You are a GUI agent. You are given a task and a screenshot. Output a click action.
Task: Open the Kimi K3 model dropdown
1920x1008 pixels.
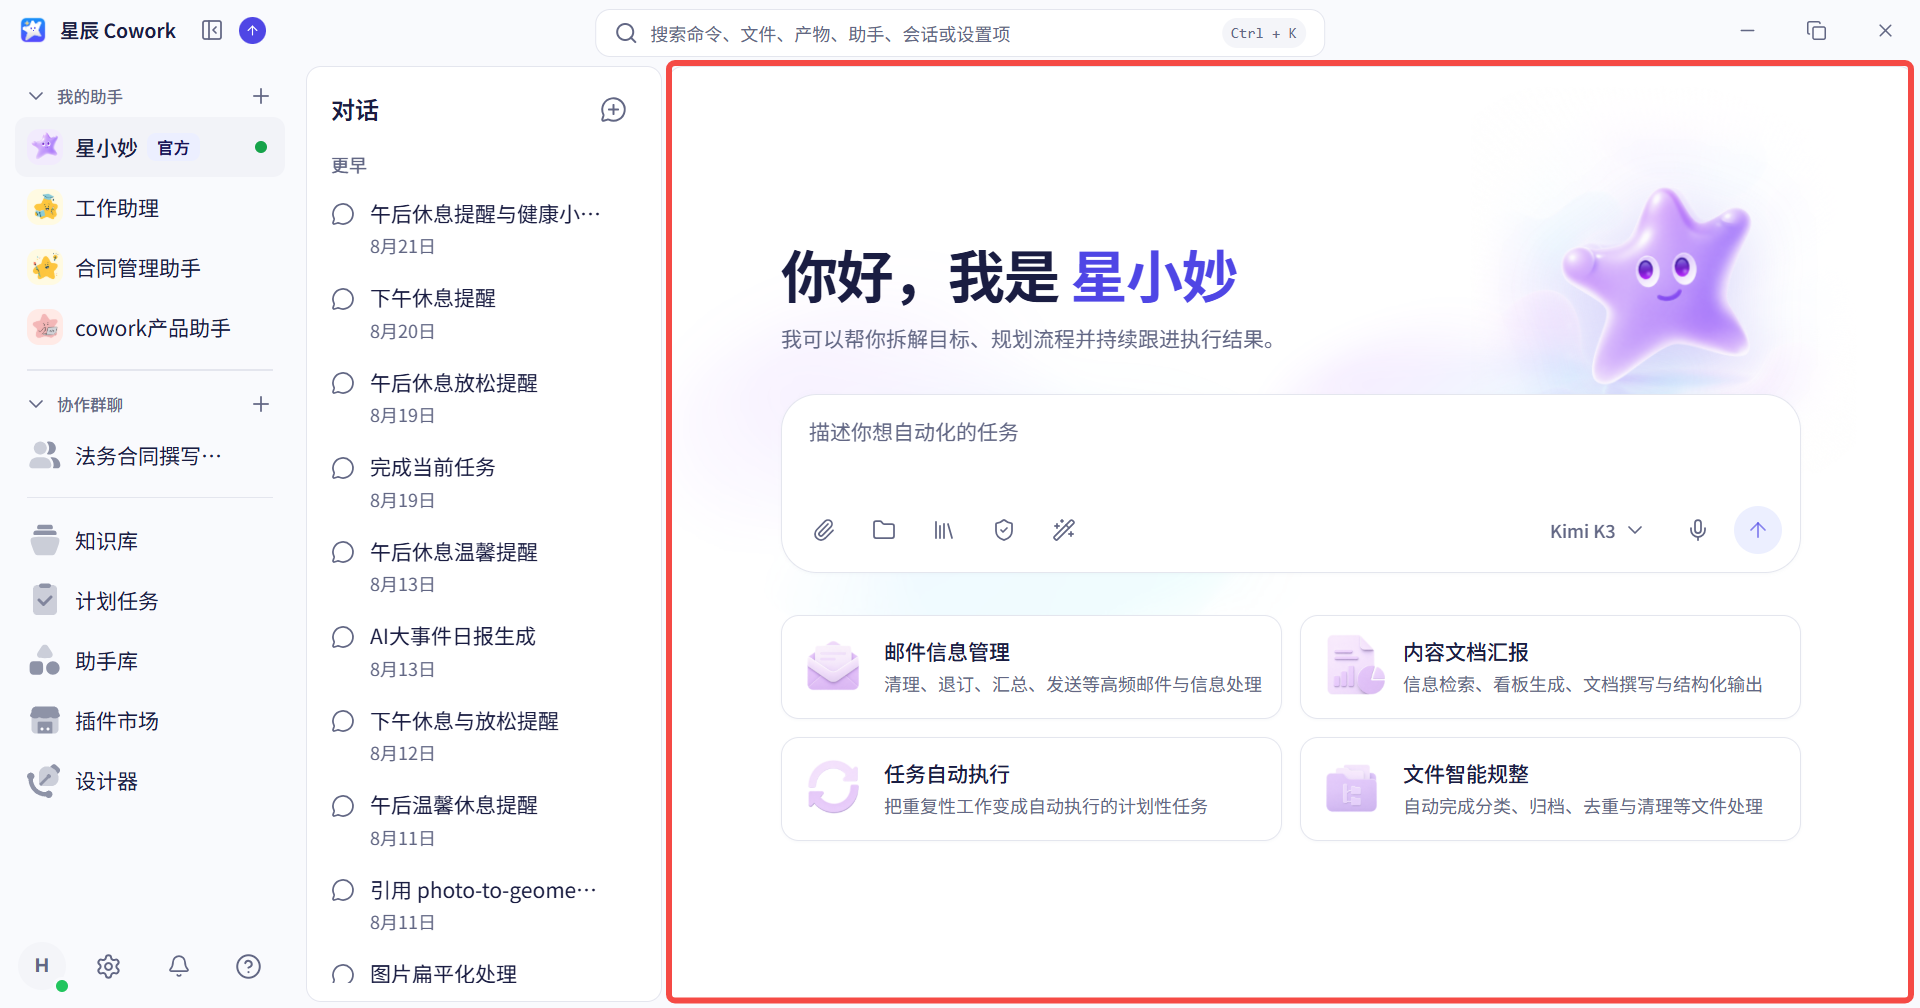(x=1596, y=531)
